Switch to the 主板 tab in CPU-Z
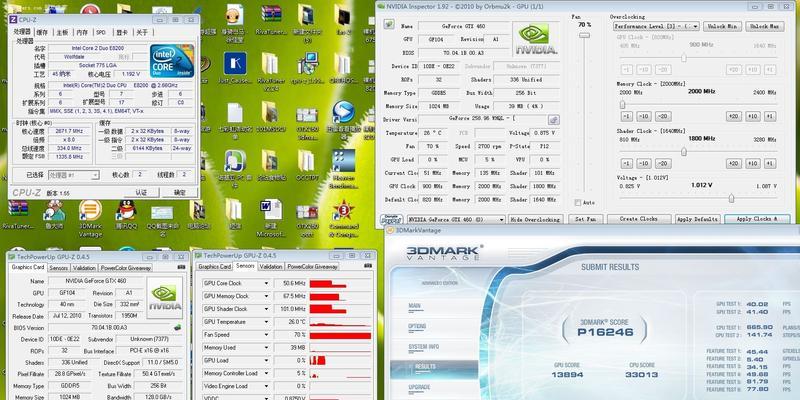Image resolution: width=800 pixels, height=400 pixels. click(62, 32)
